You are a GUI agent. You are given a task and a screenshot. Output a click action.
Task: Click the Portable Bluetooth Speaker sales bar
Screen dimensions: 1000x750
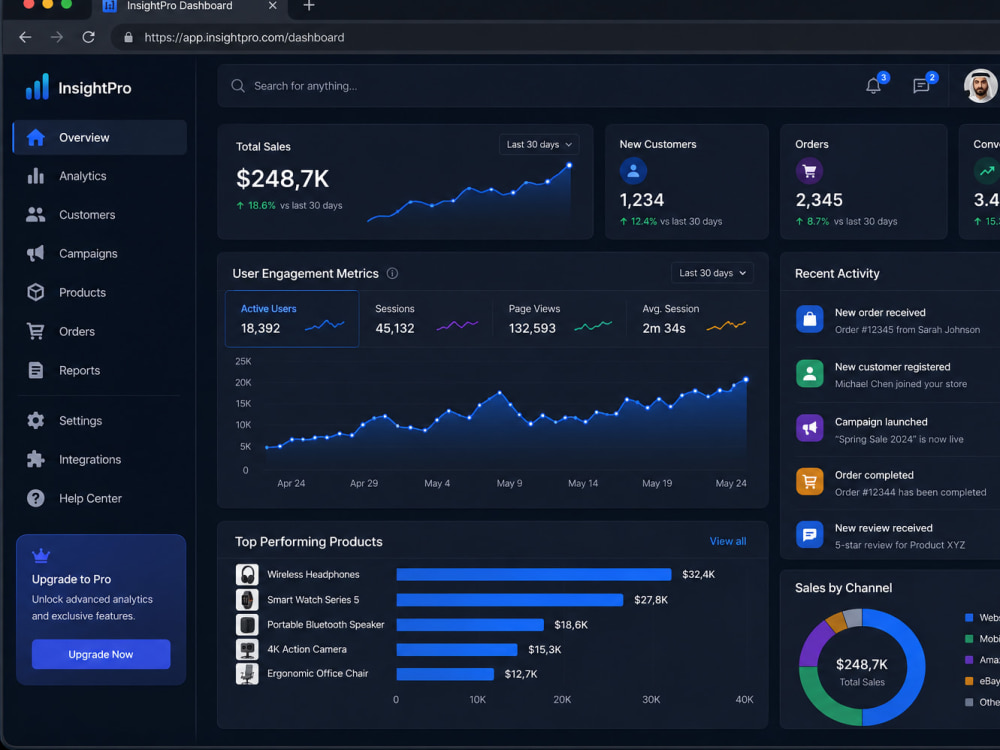pos(470,625)
